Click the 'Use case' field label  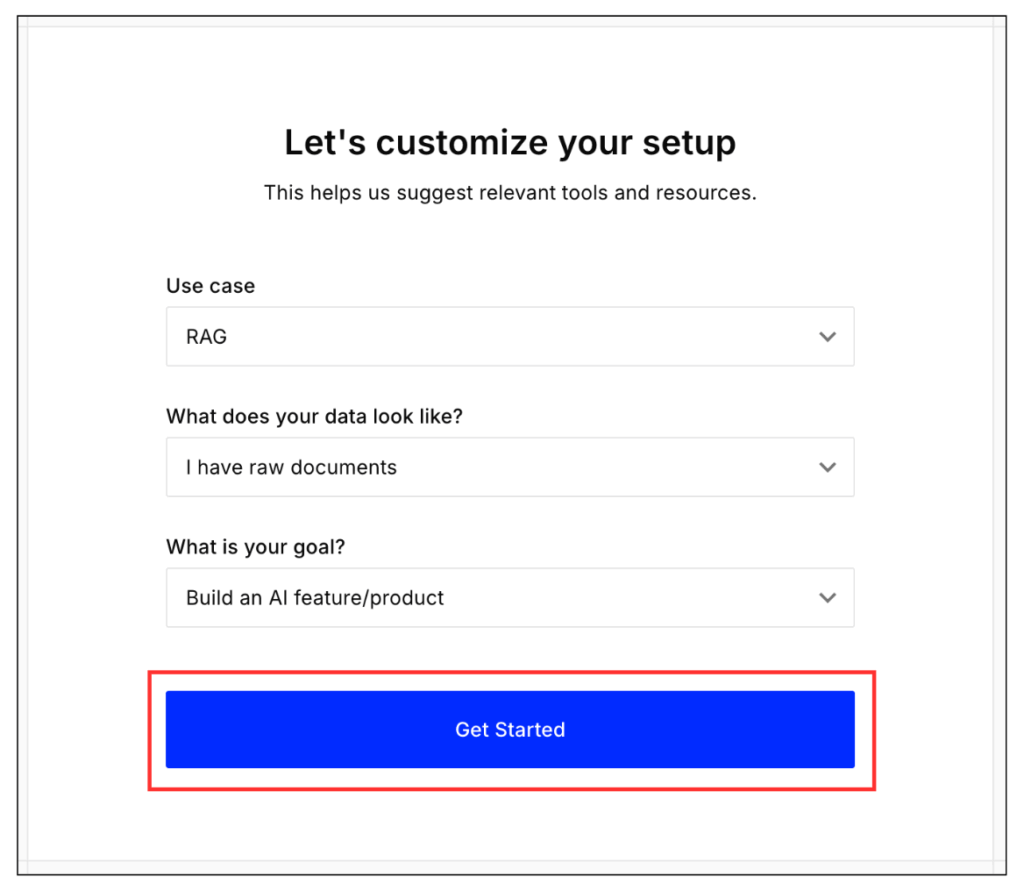coord(210,286)
